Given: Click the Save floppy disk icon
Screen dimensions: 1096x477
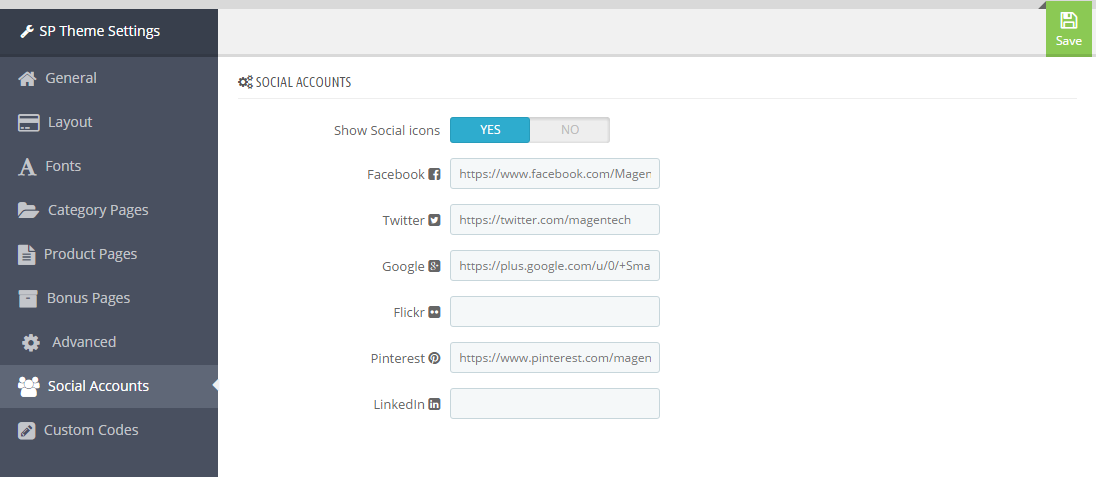Looking at the screenshot, I should (x=1068, y=20).
